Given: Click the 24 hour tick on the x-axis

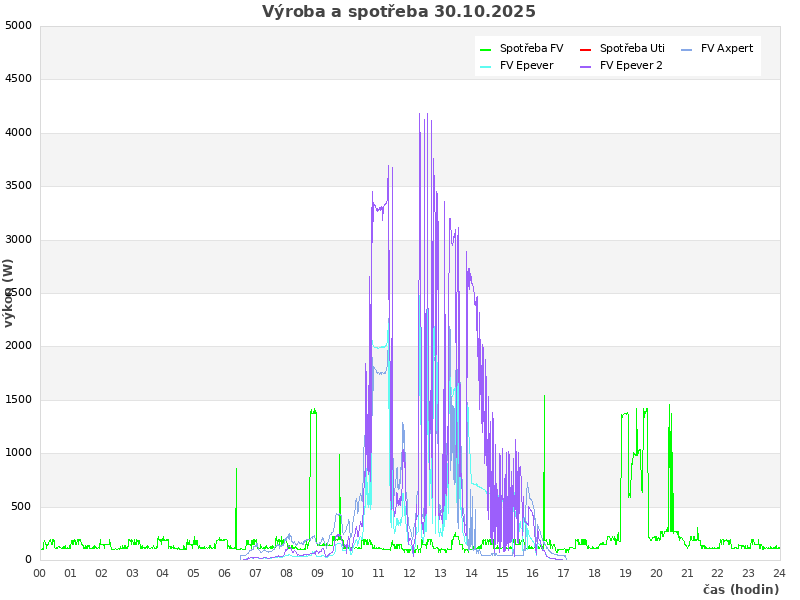Looking at the screenshot, I should (x=779, y=573).
